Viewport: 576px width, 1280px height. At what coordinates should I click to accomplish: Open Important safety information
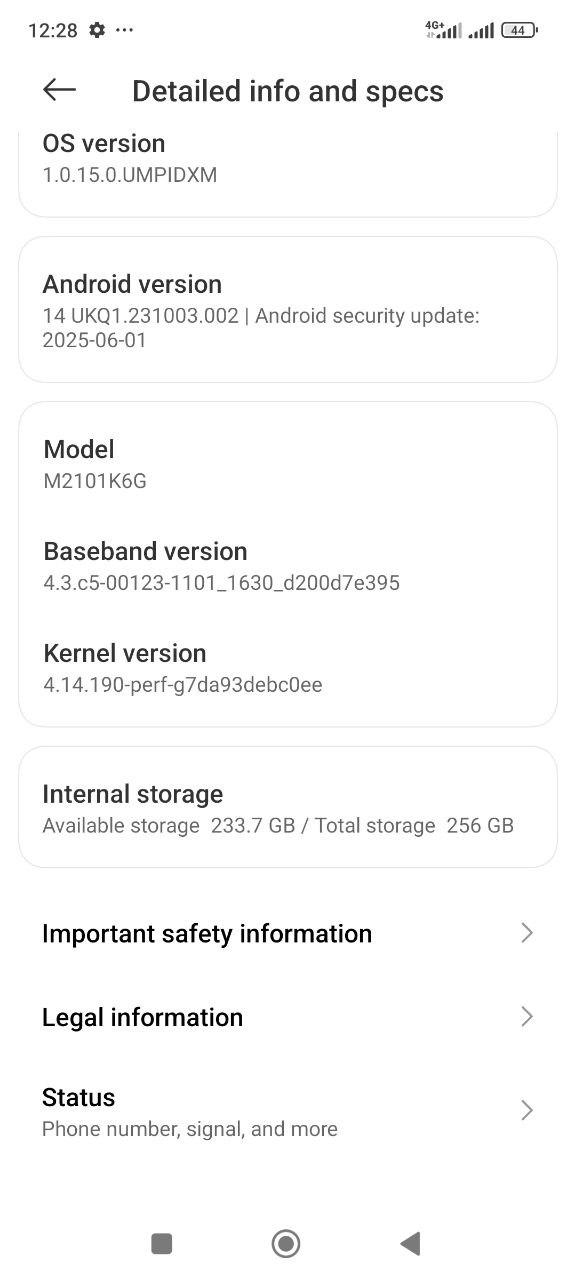pyautogui.click(x=288, y=933)
